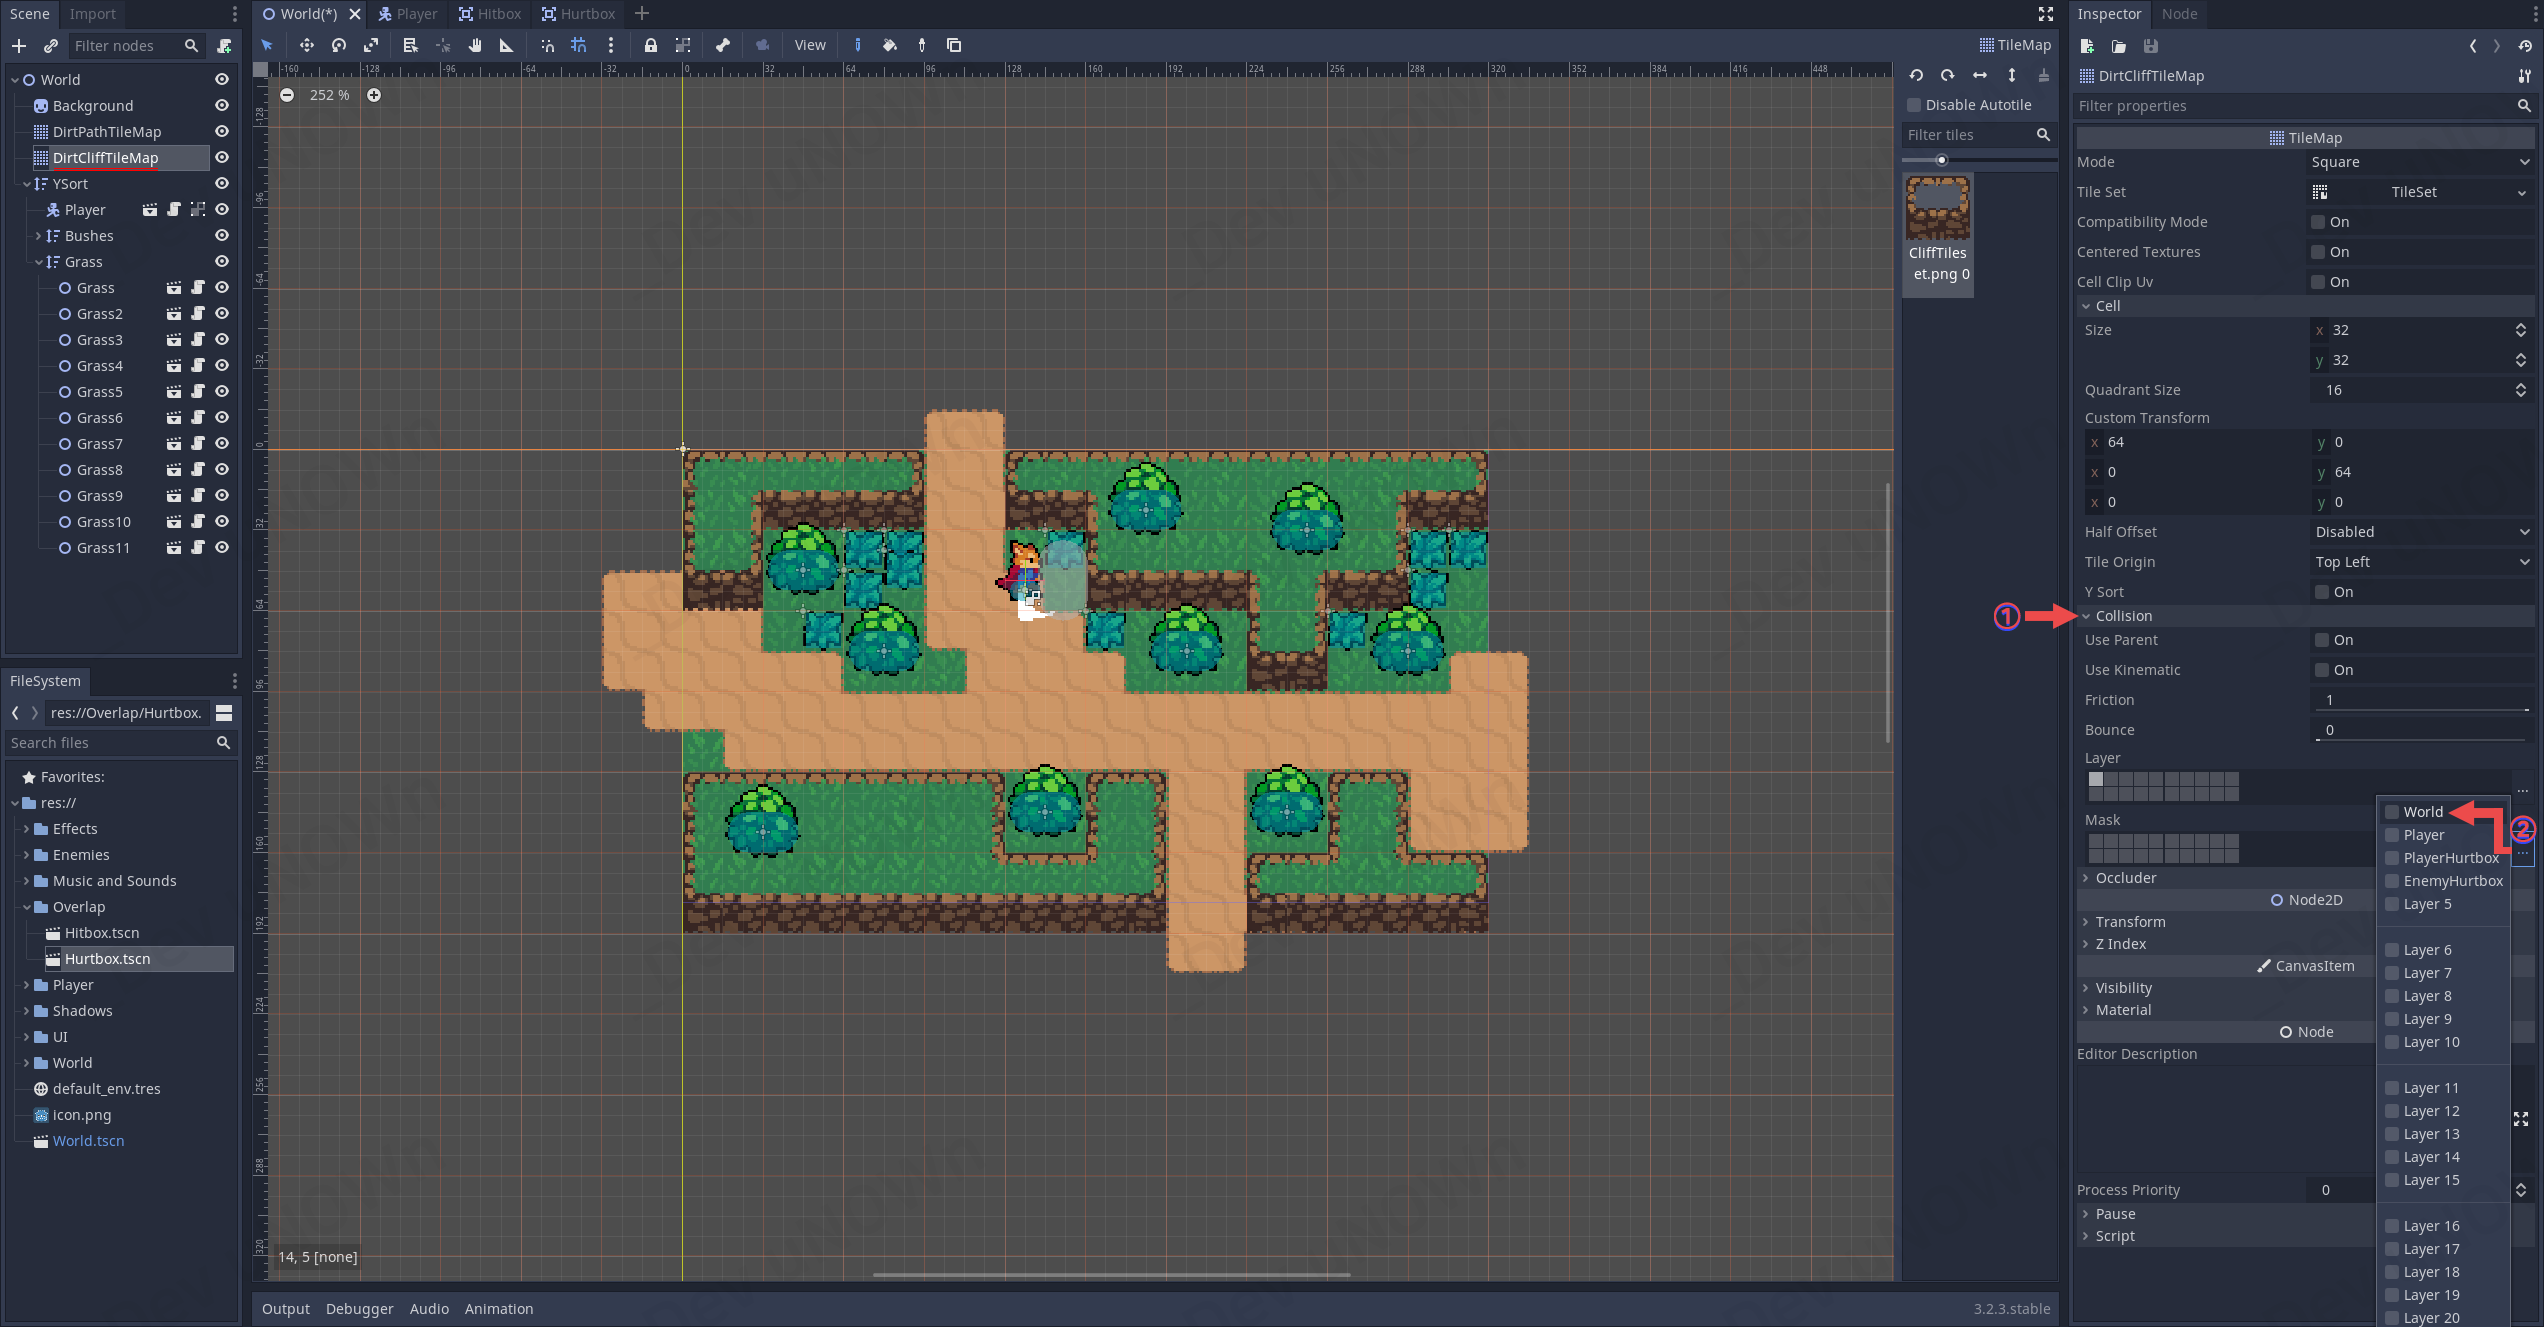
Task: Open the Node tab beside Inspector
Action: pos(2179,14)
